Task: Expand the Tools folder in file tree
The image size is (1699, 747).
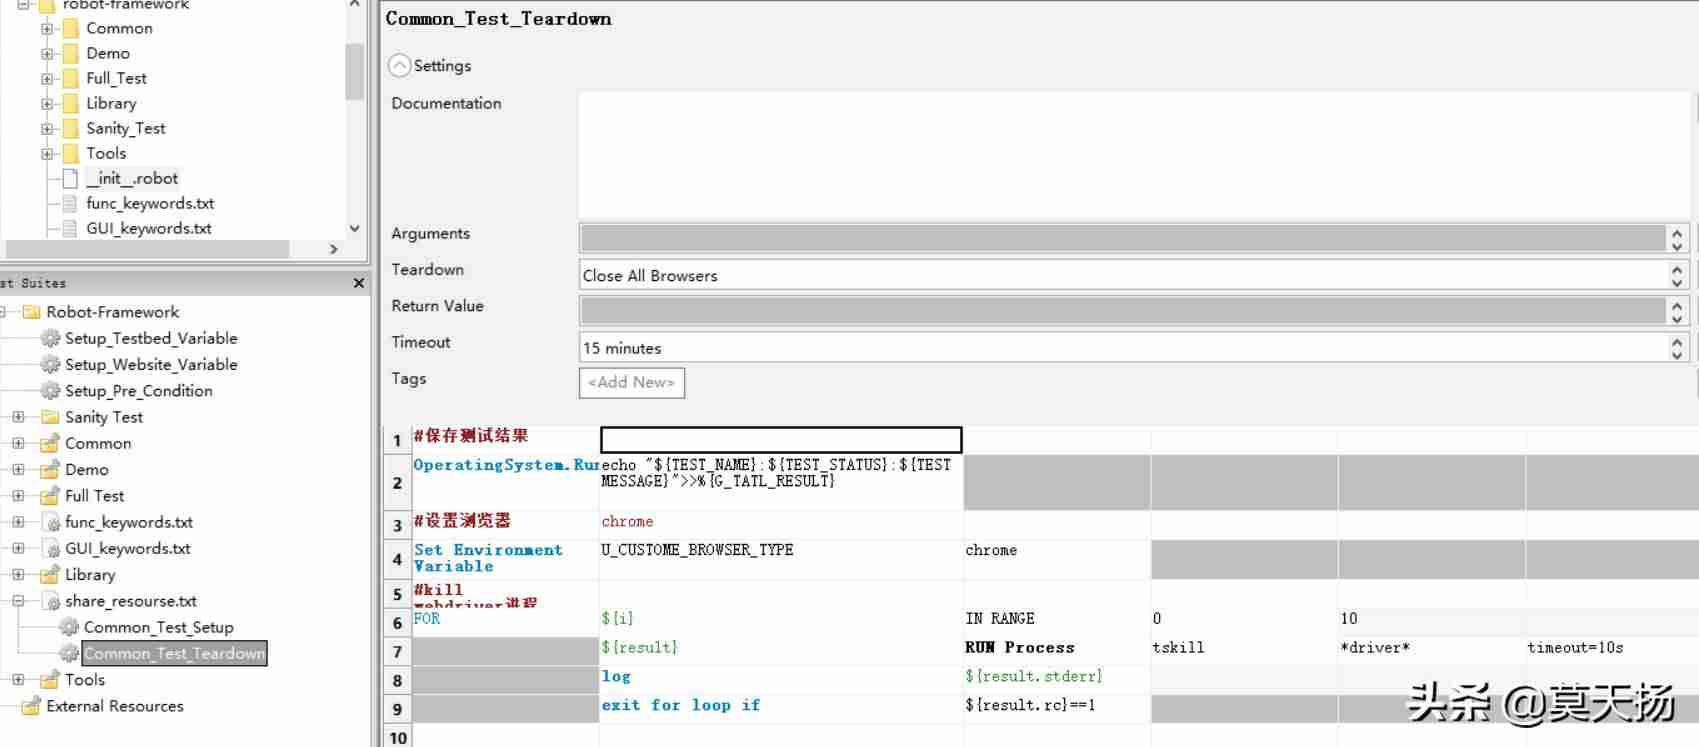Action: [47, 154]
